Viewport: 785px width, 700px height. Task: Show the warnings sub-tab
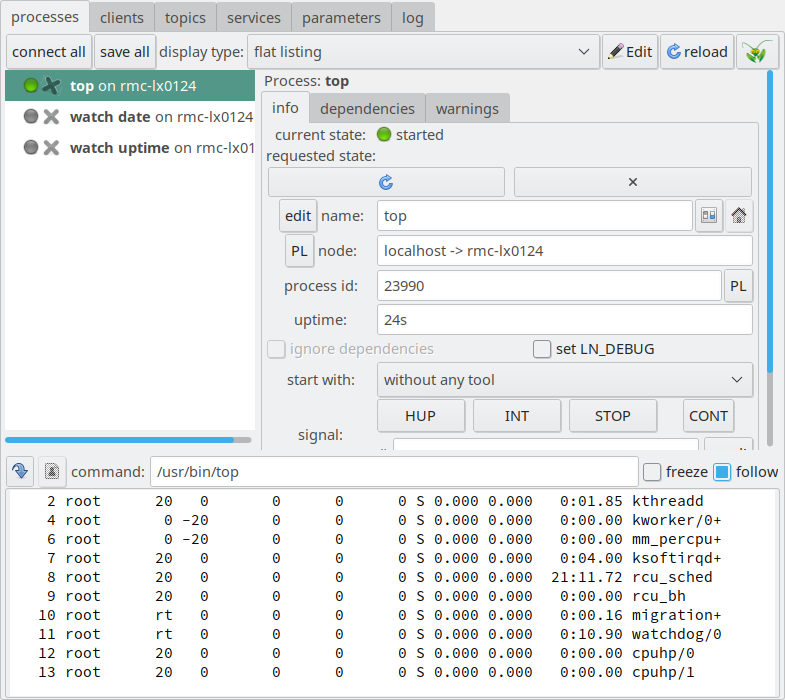pyautogui.click(x=468, y=109)
